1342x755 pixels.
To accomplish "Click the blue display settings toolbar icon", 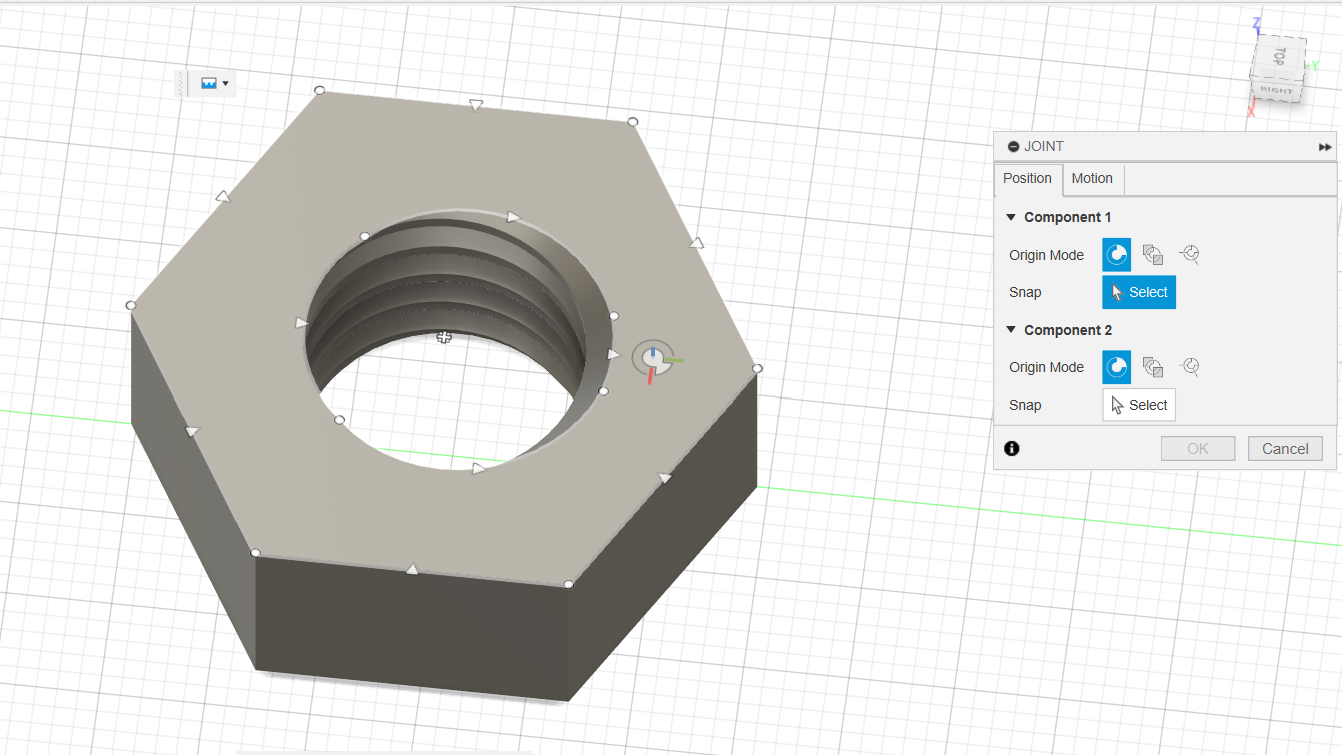I will click(209, 84).
